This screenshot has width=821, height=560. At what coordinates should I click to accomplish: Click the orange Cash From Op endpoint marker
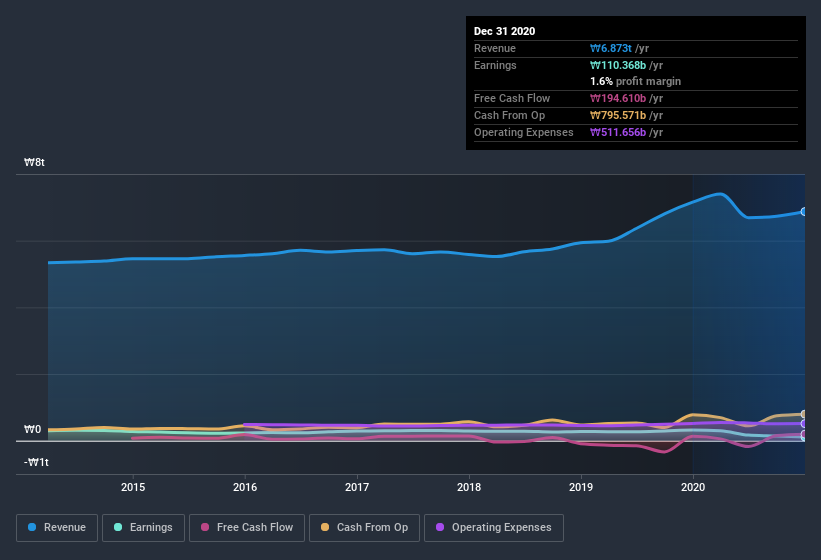pyautogui.click(x=804, y=414)
